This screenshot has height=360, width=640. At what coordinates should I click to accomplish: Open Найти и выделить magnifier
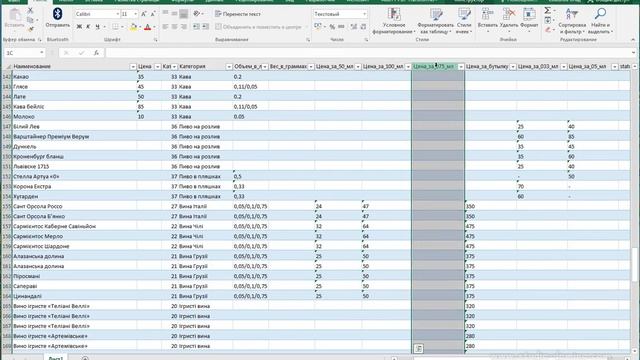600,20
